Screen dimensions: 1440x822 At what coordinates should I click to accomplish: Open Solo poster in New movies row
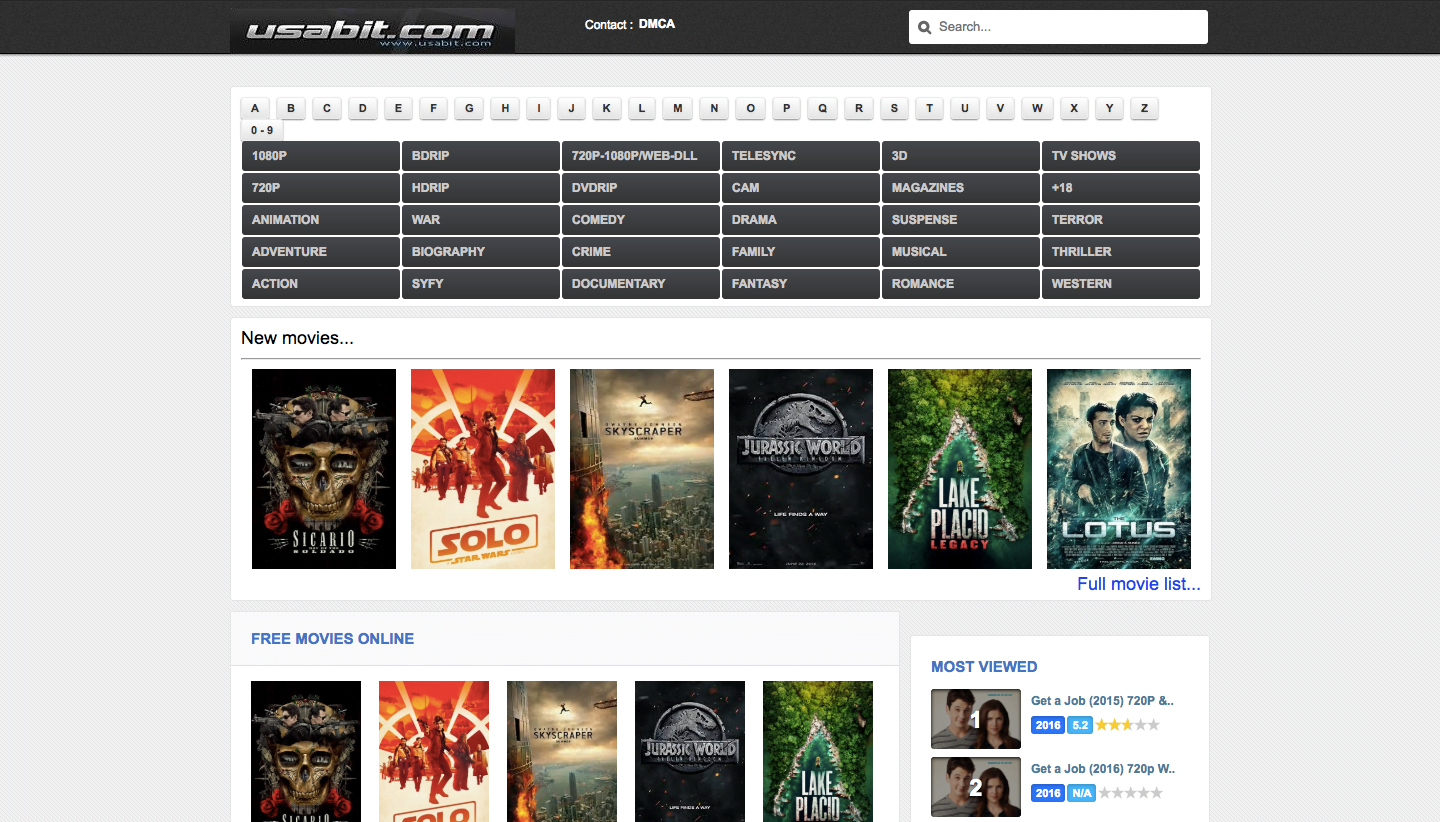point(483,469)
